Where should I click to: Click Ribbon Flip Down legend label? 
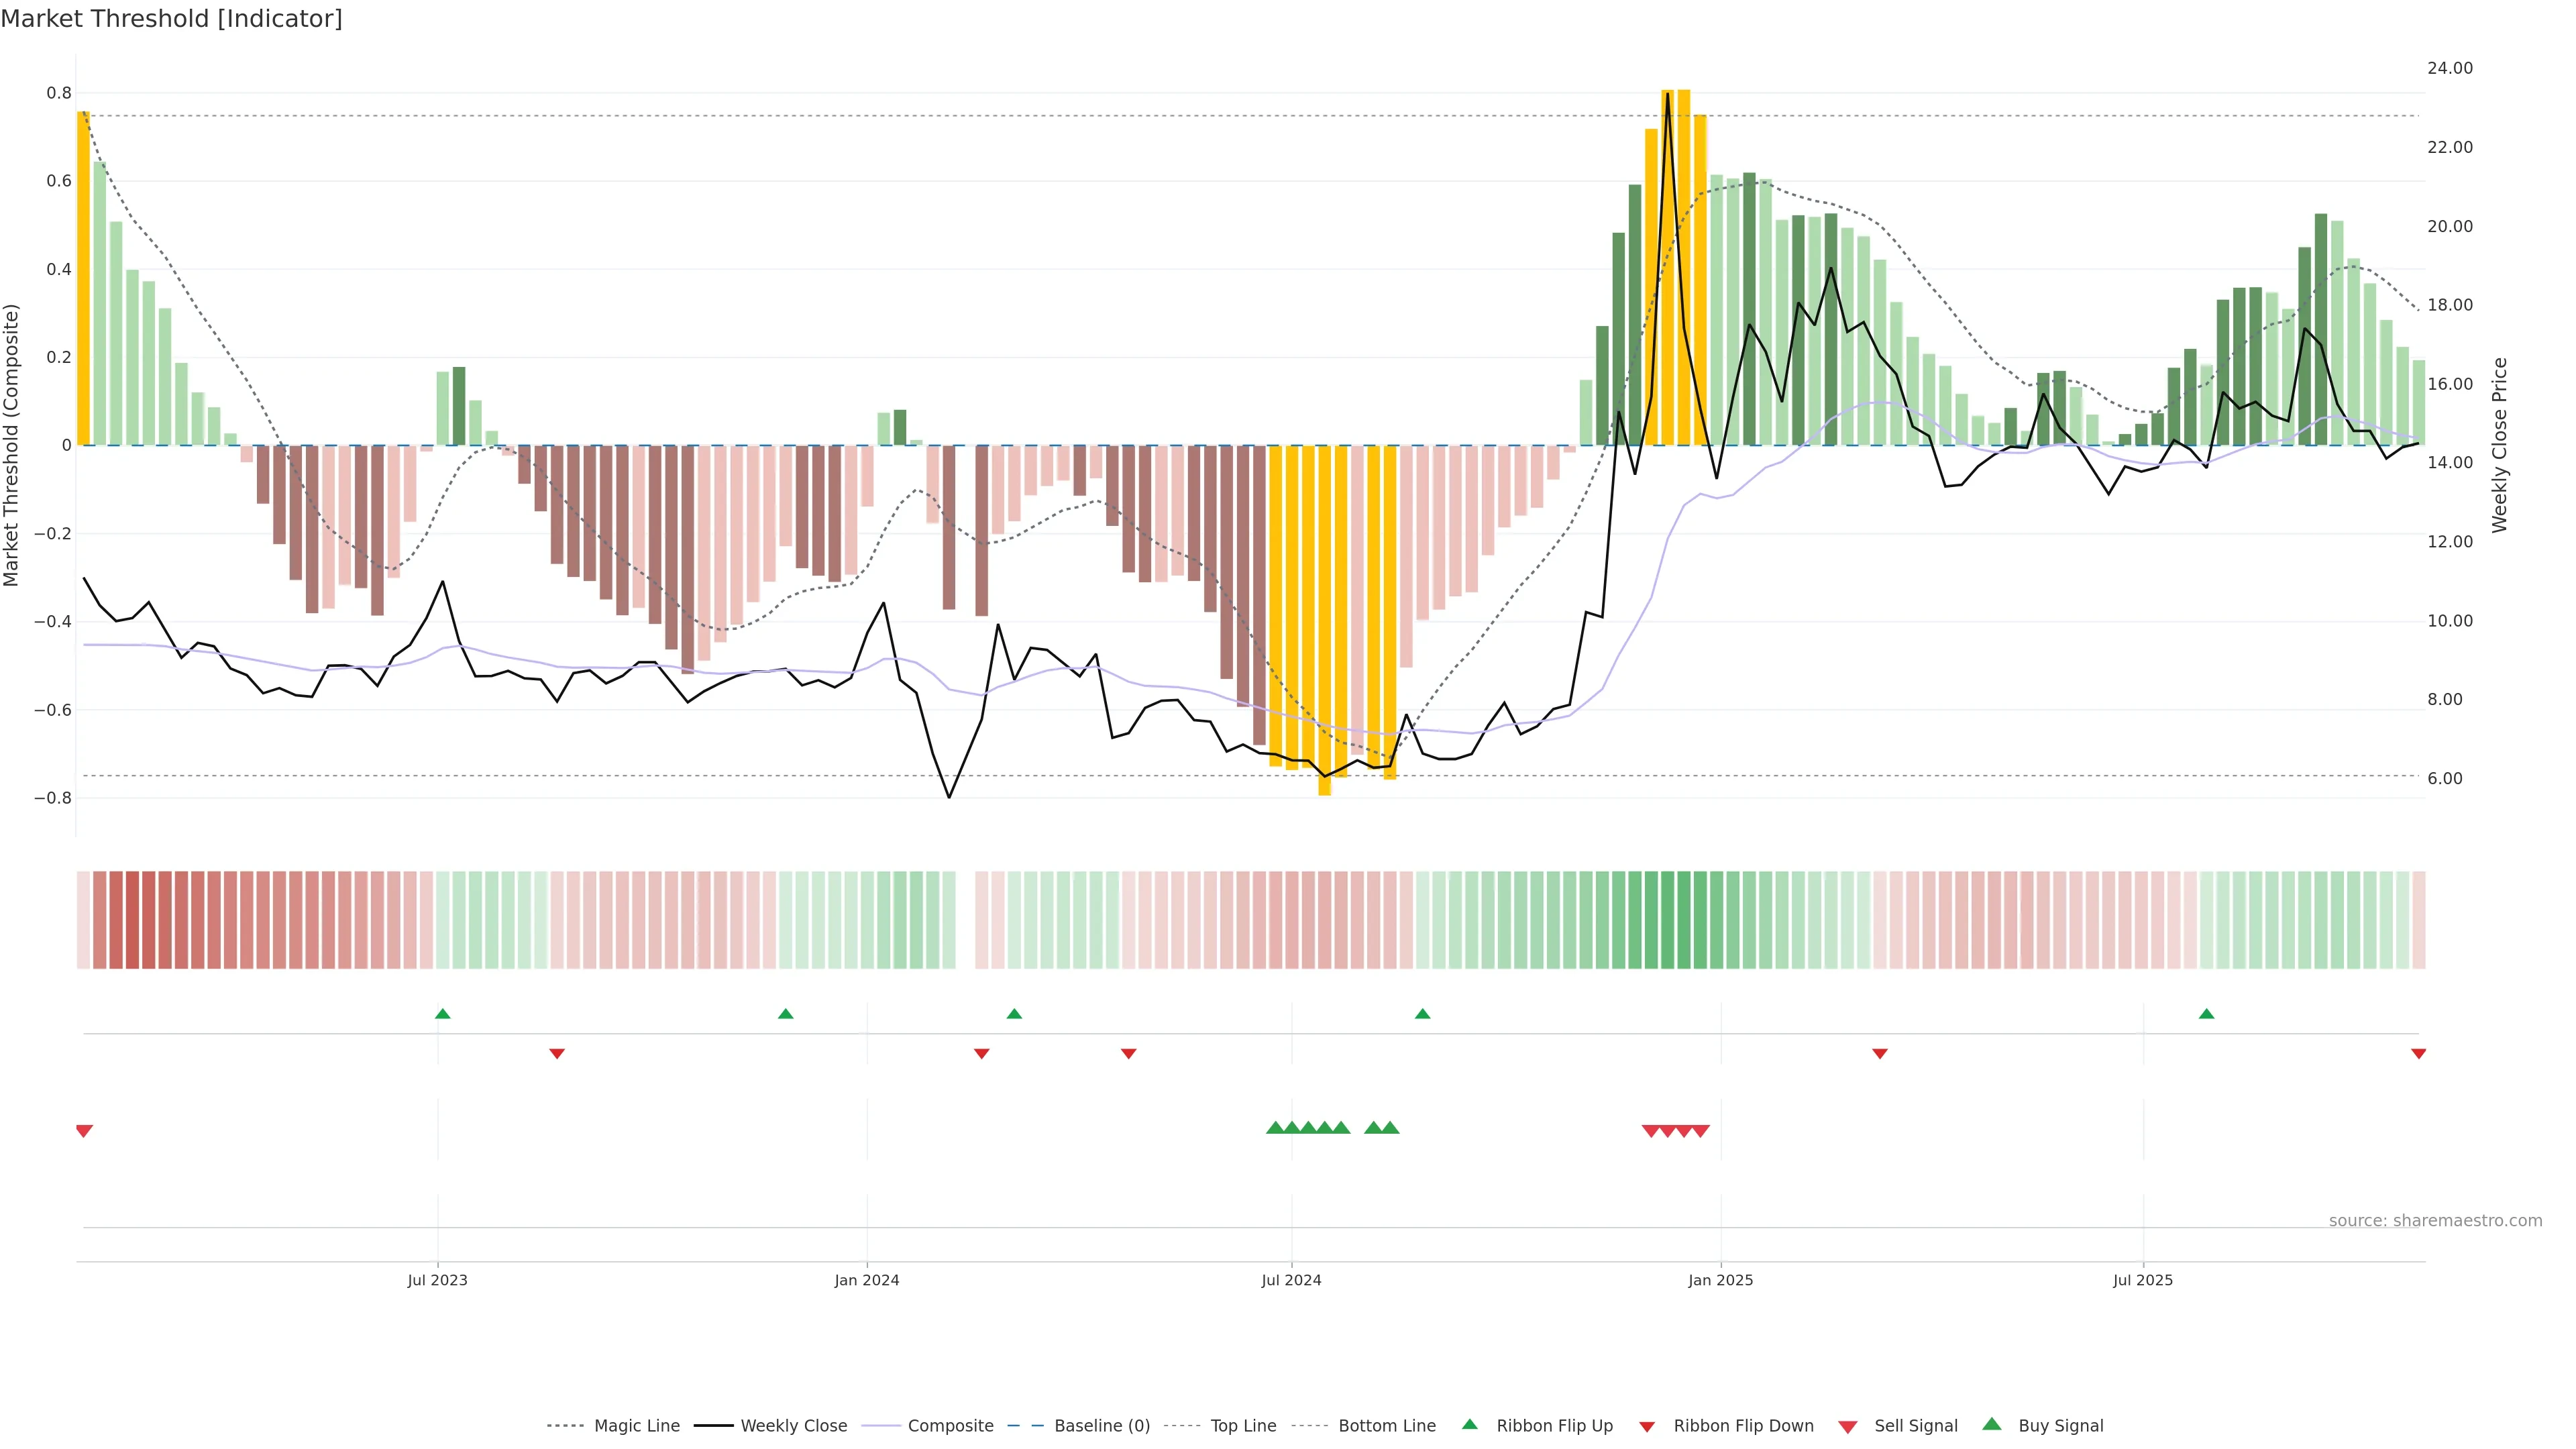tap(1743, 1426)
